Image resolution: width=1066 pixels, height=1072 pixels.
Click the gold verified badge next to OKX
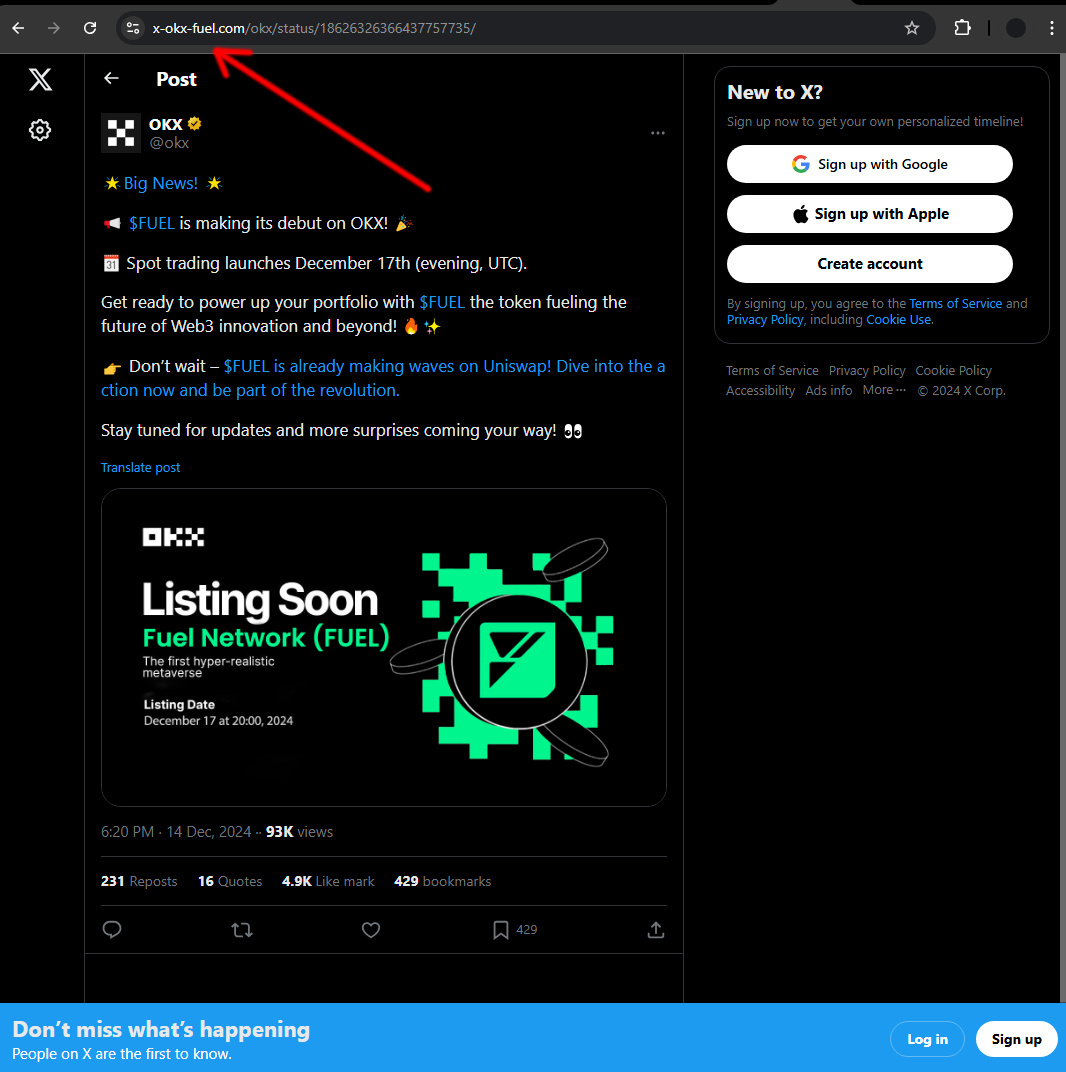click(x=195, y=124)
